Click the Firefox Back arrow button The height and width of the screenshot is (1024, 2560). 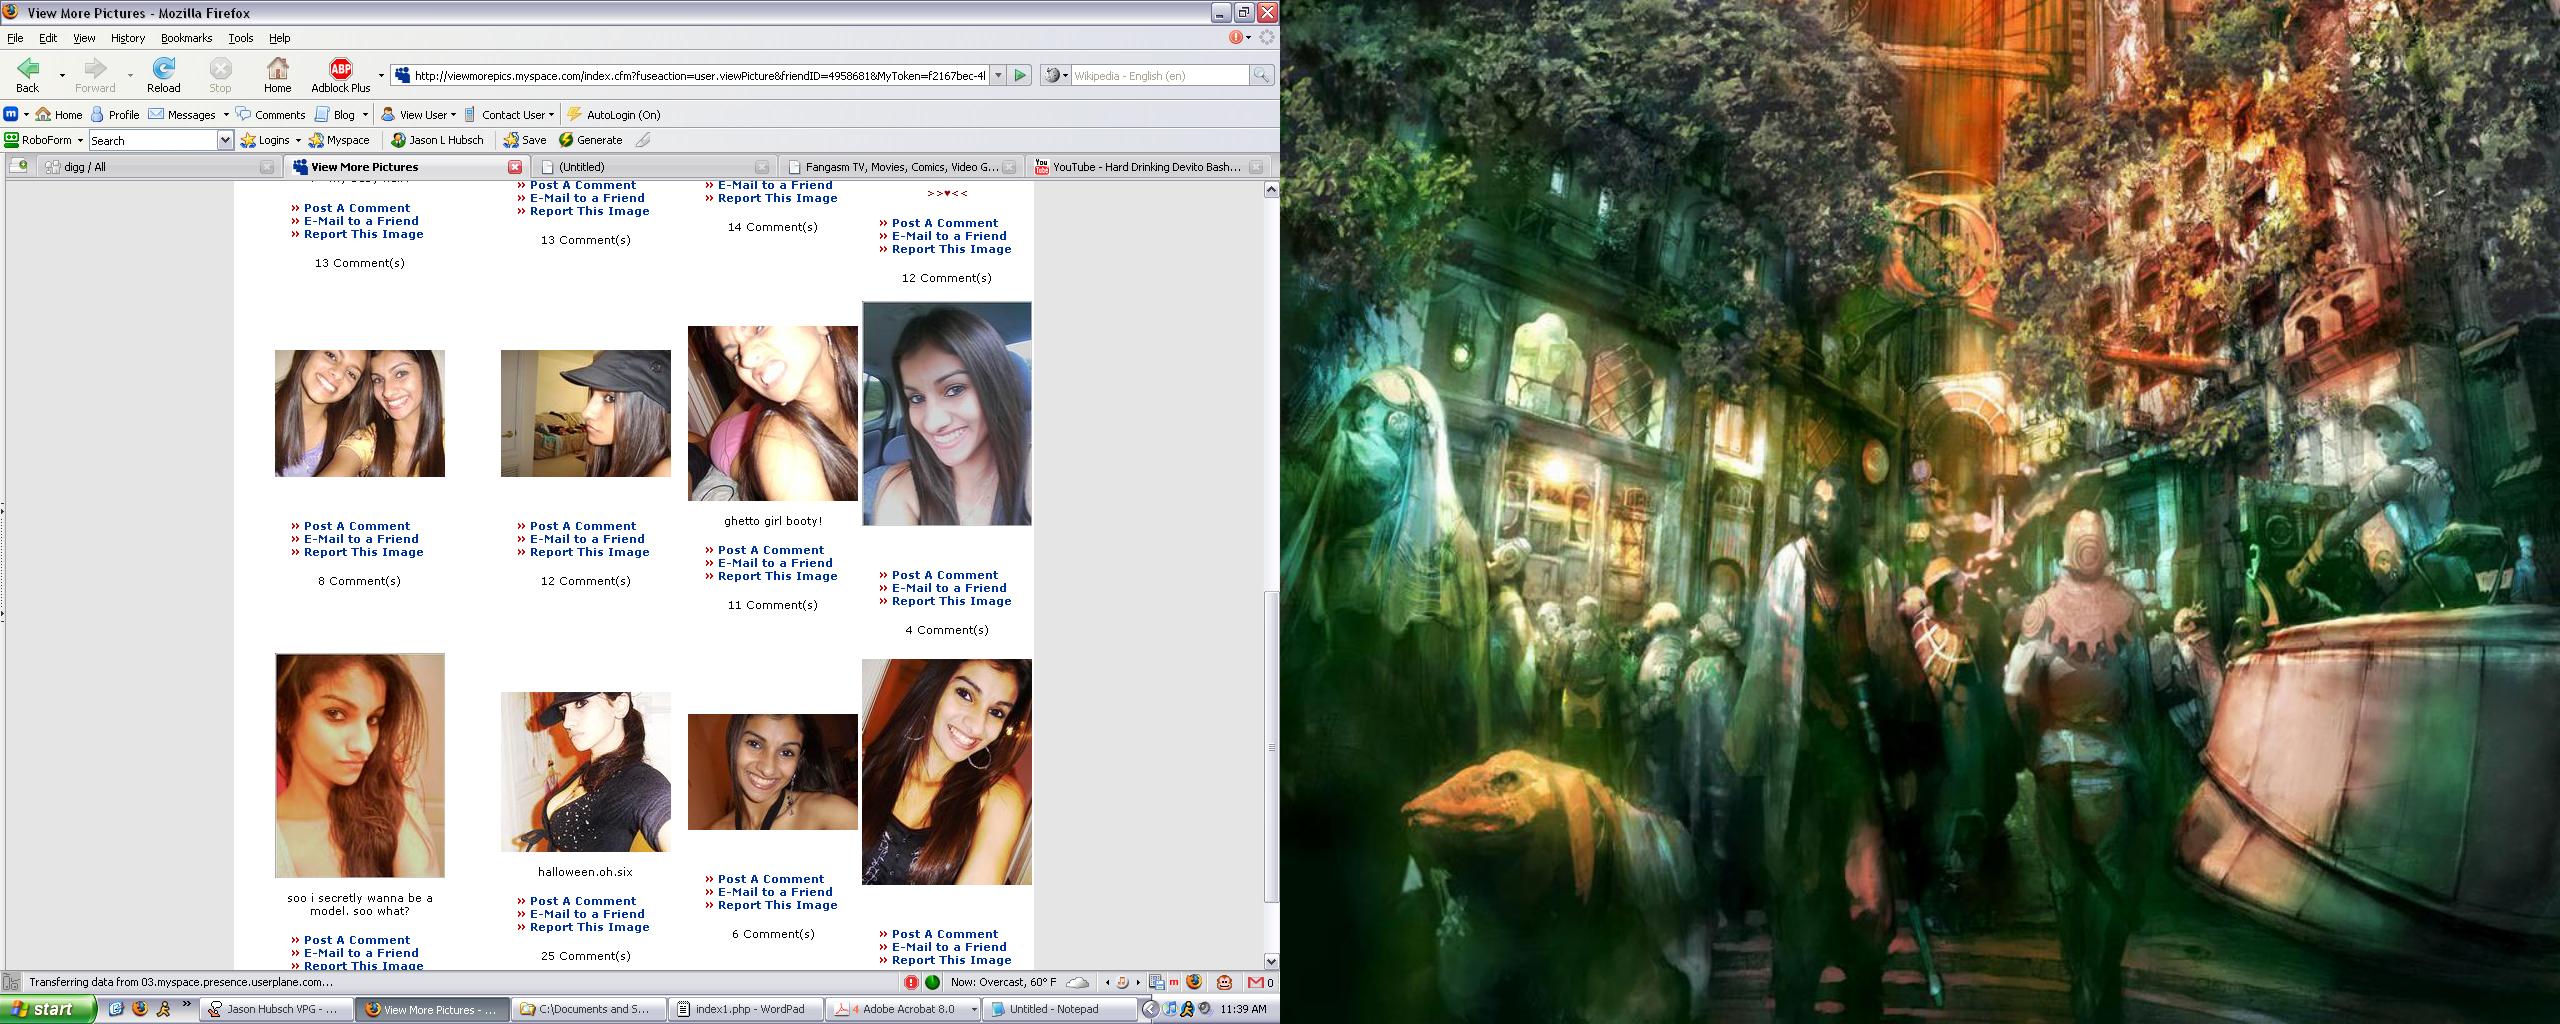tap(28, 69)
